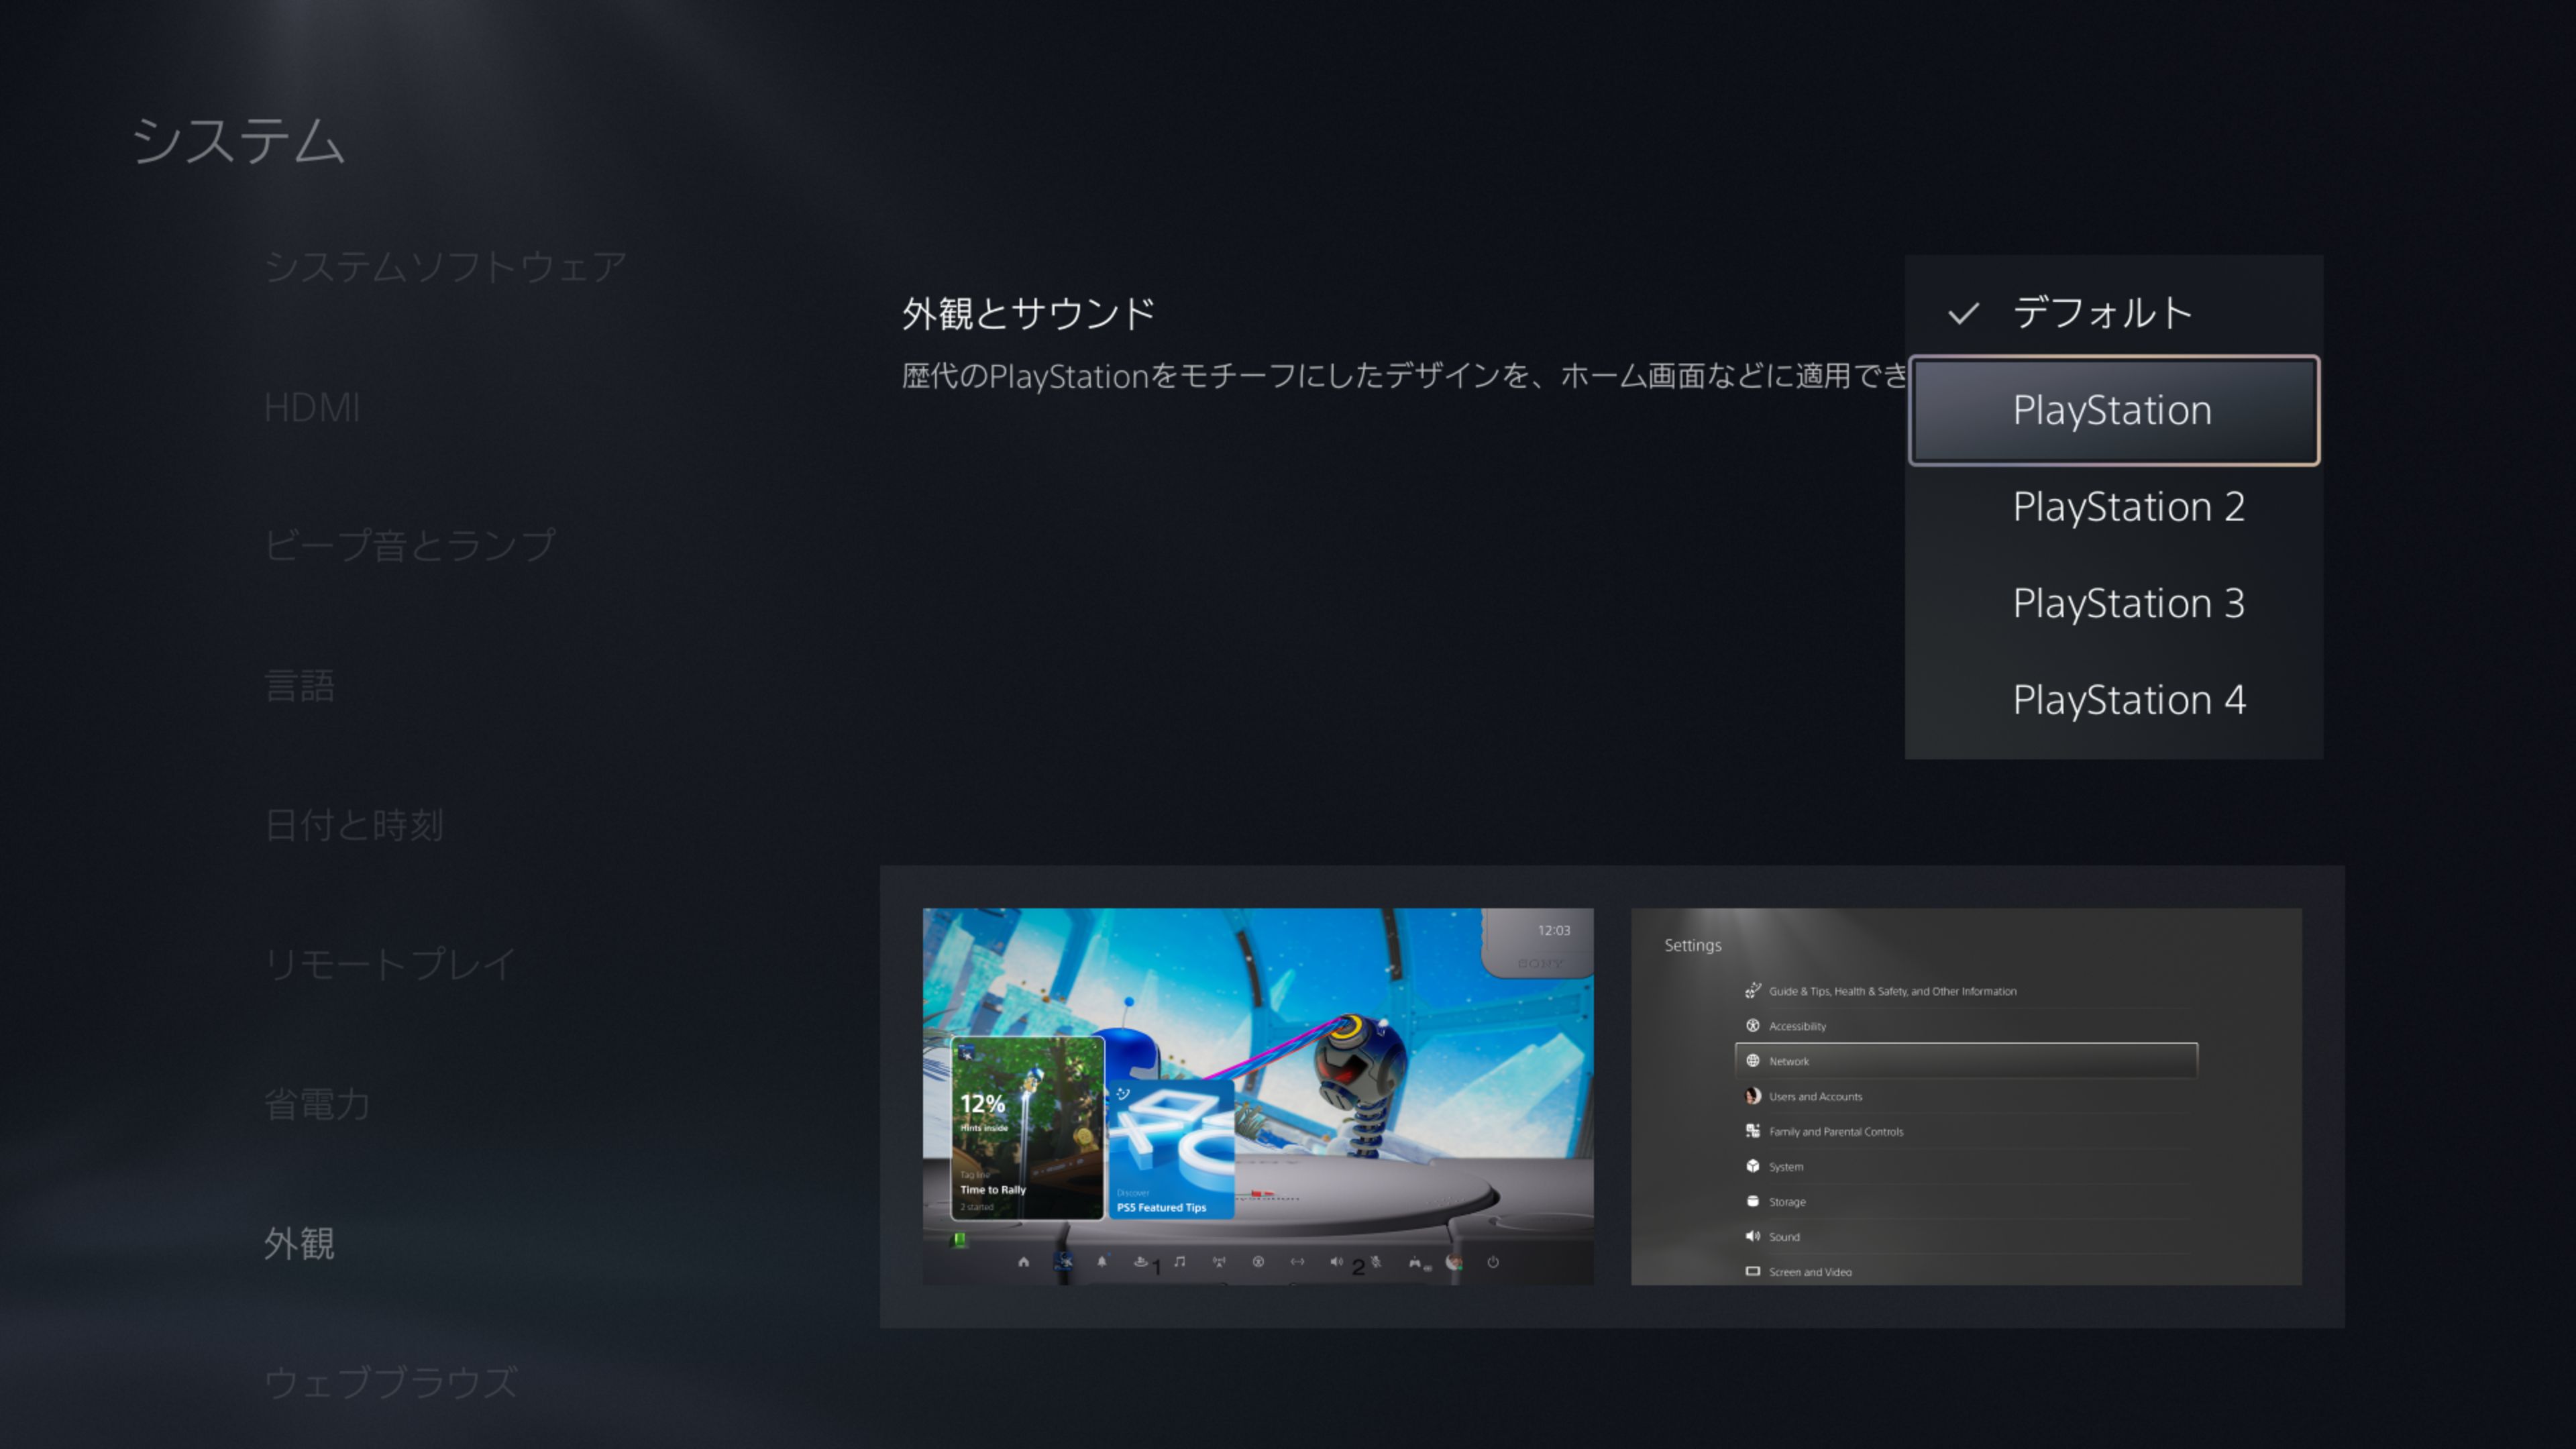Click the 外観とサウンド setting label

(1028, 314)
